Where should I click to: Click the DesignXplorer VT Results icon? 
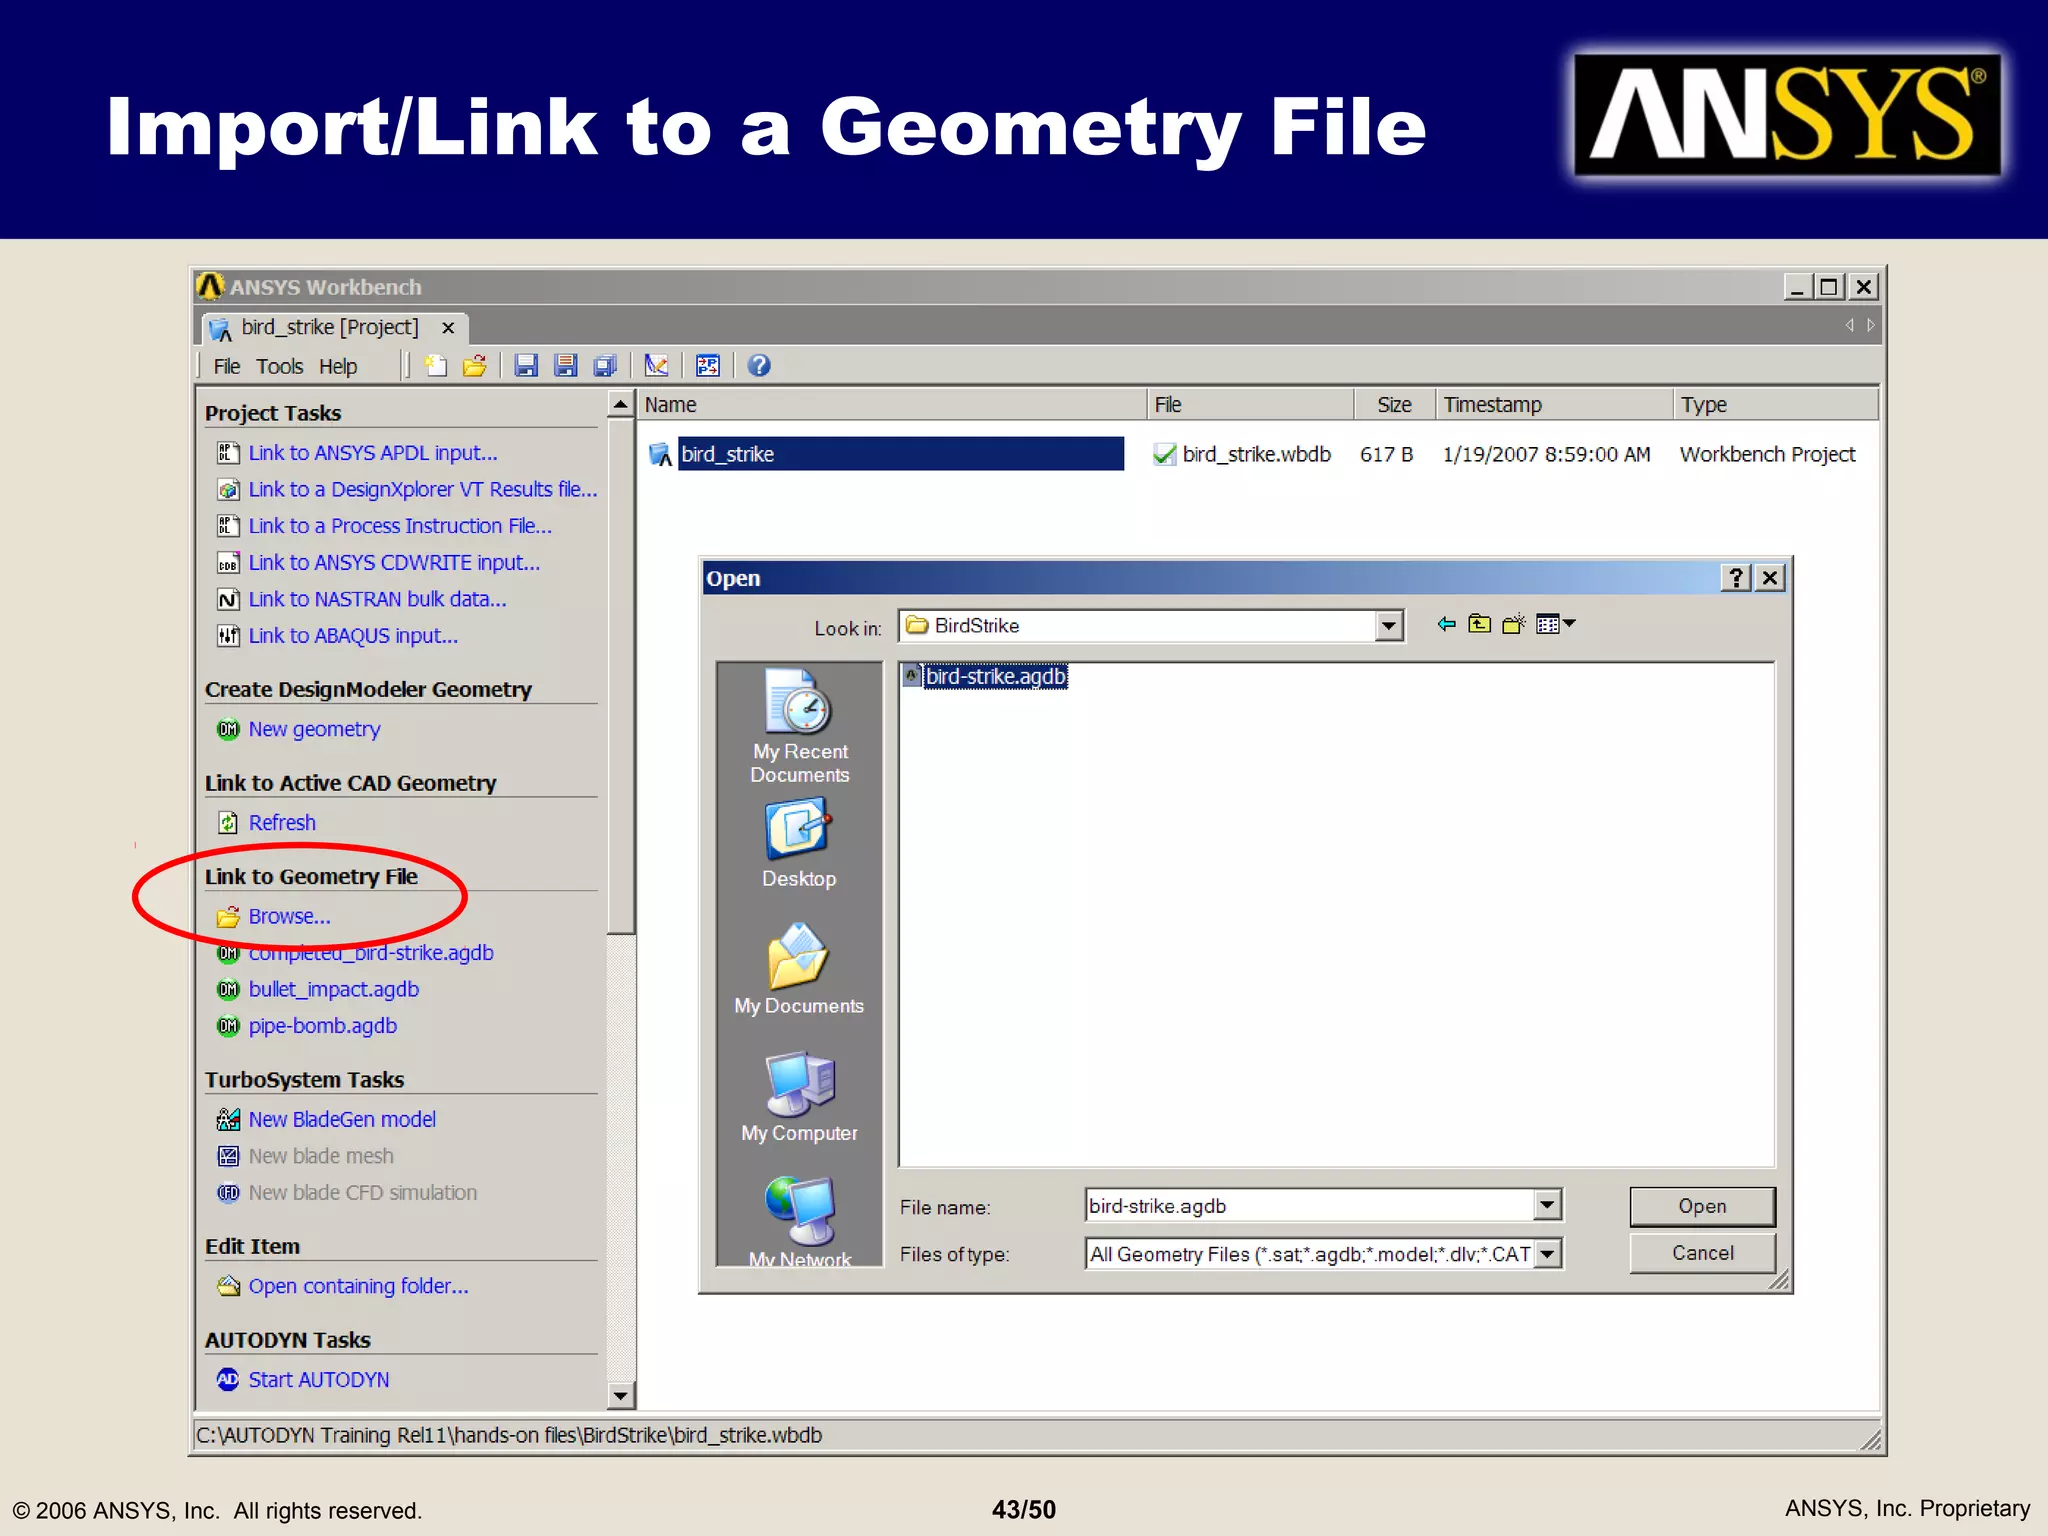pyautogui.click(x=228, y=490)
